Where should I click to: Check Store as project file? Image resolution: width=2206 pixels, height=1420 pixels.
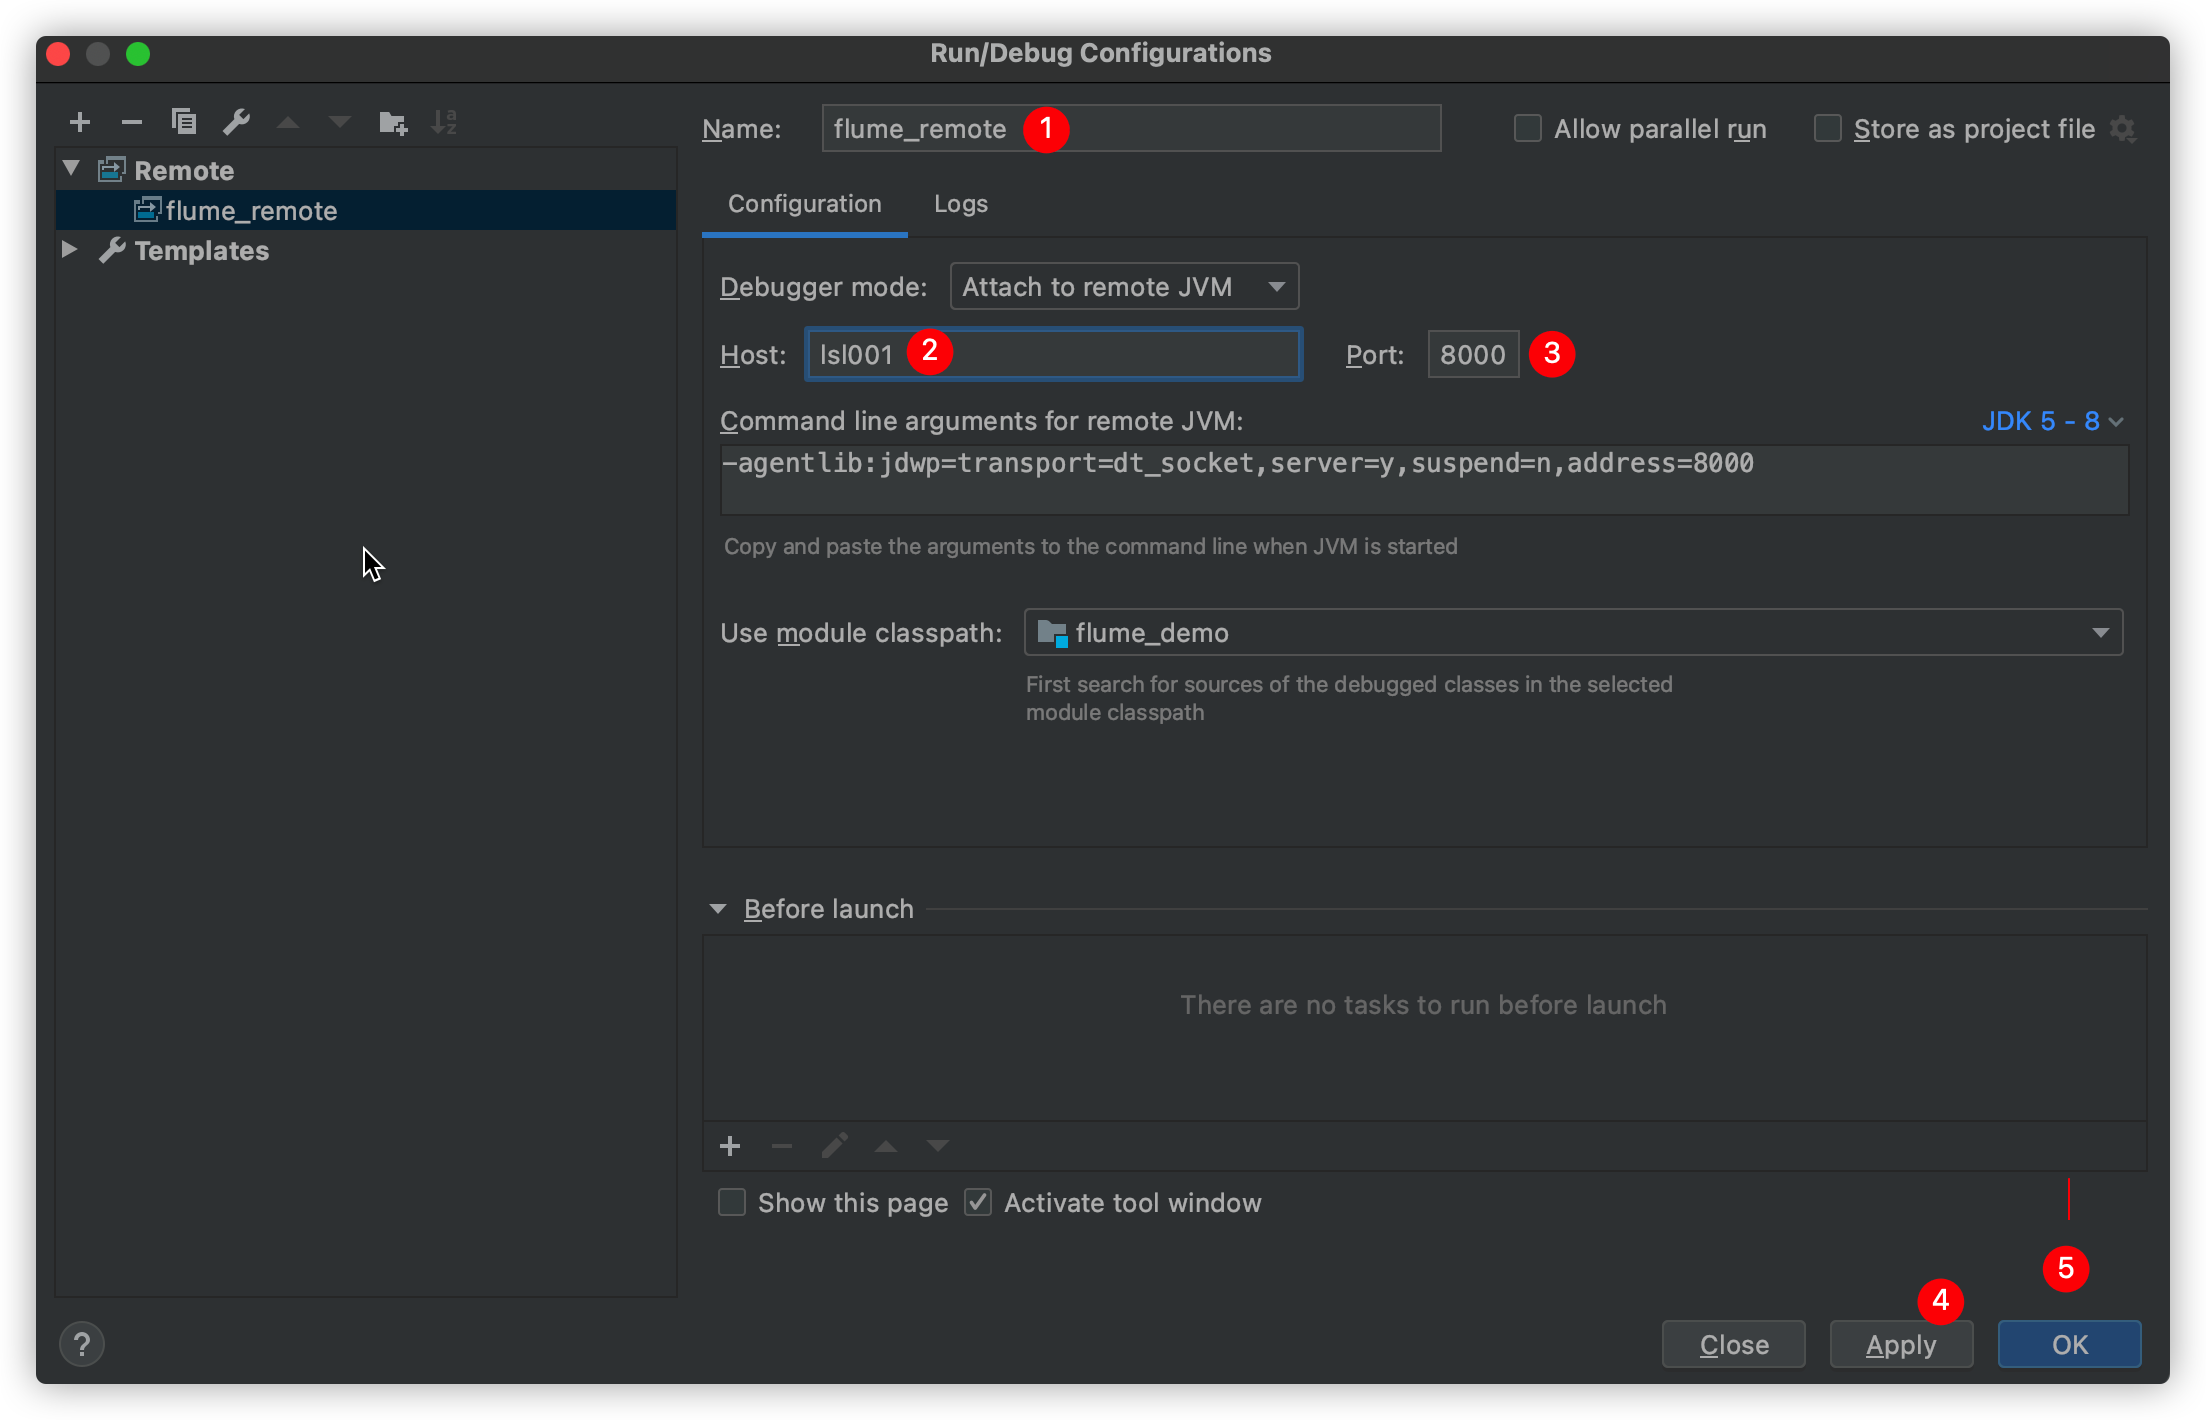click(1827, 129)
